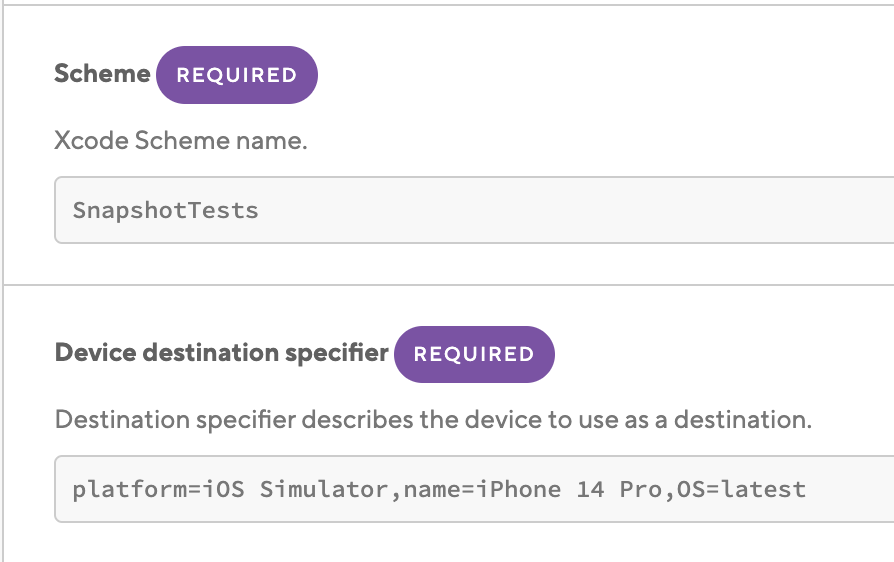The height and width of the screenshot is (562, 894).
Task: Click the word 'Simulator' in destination value
Action: click(324, 489)
